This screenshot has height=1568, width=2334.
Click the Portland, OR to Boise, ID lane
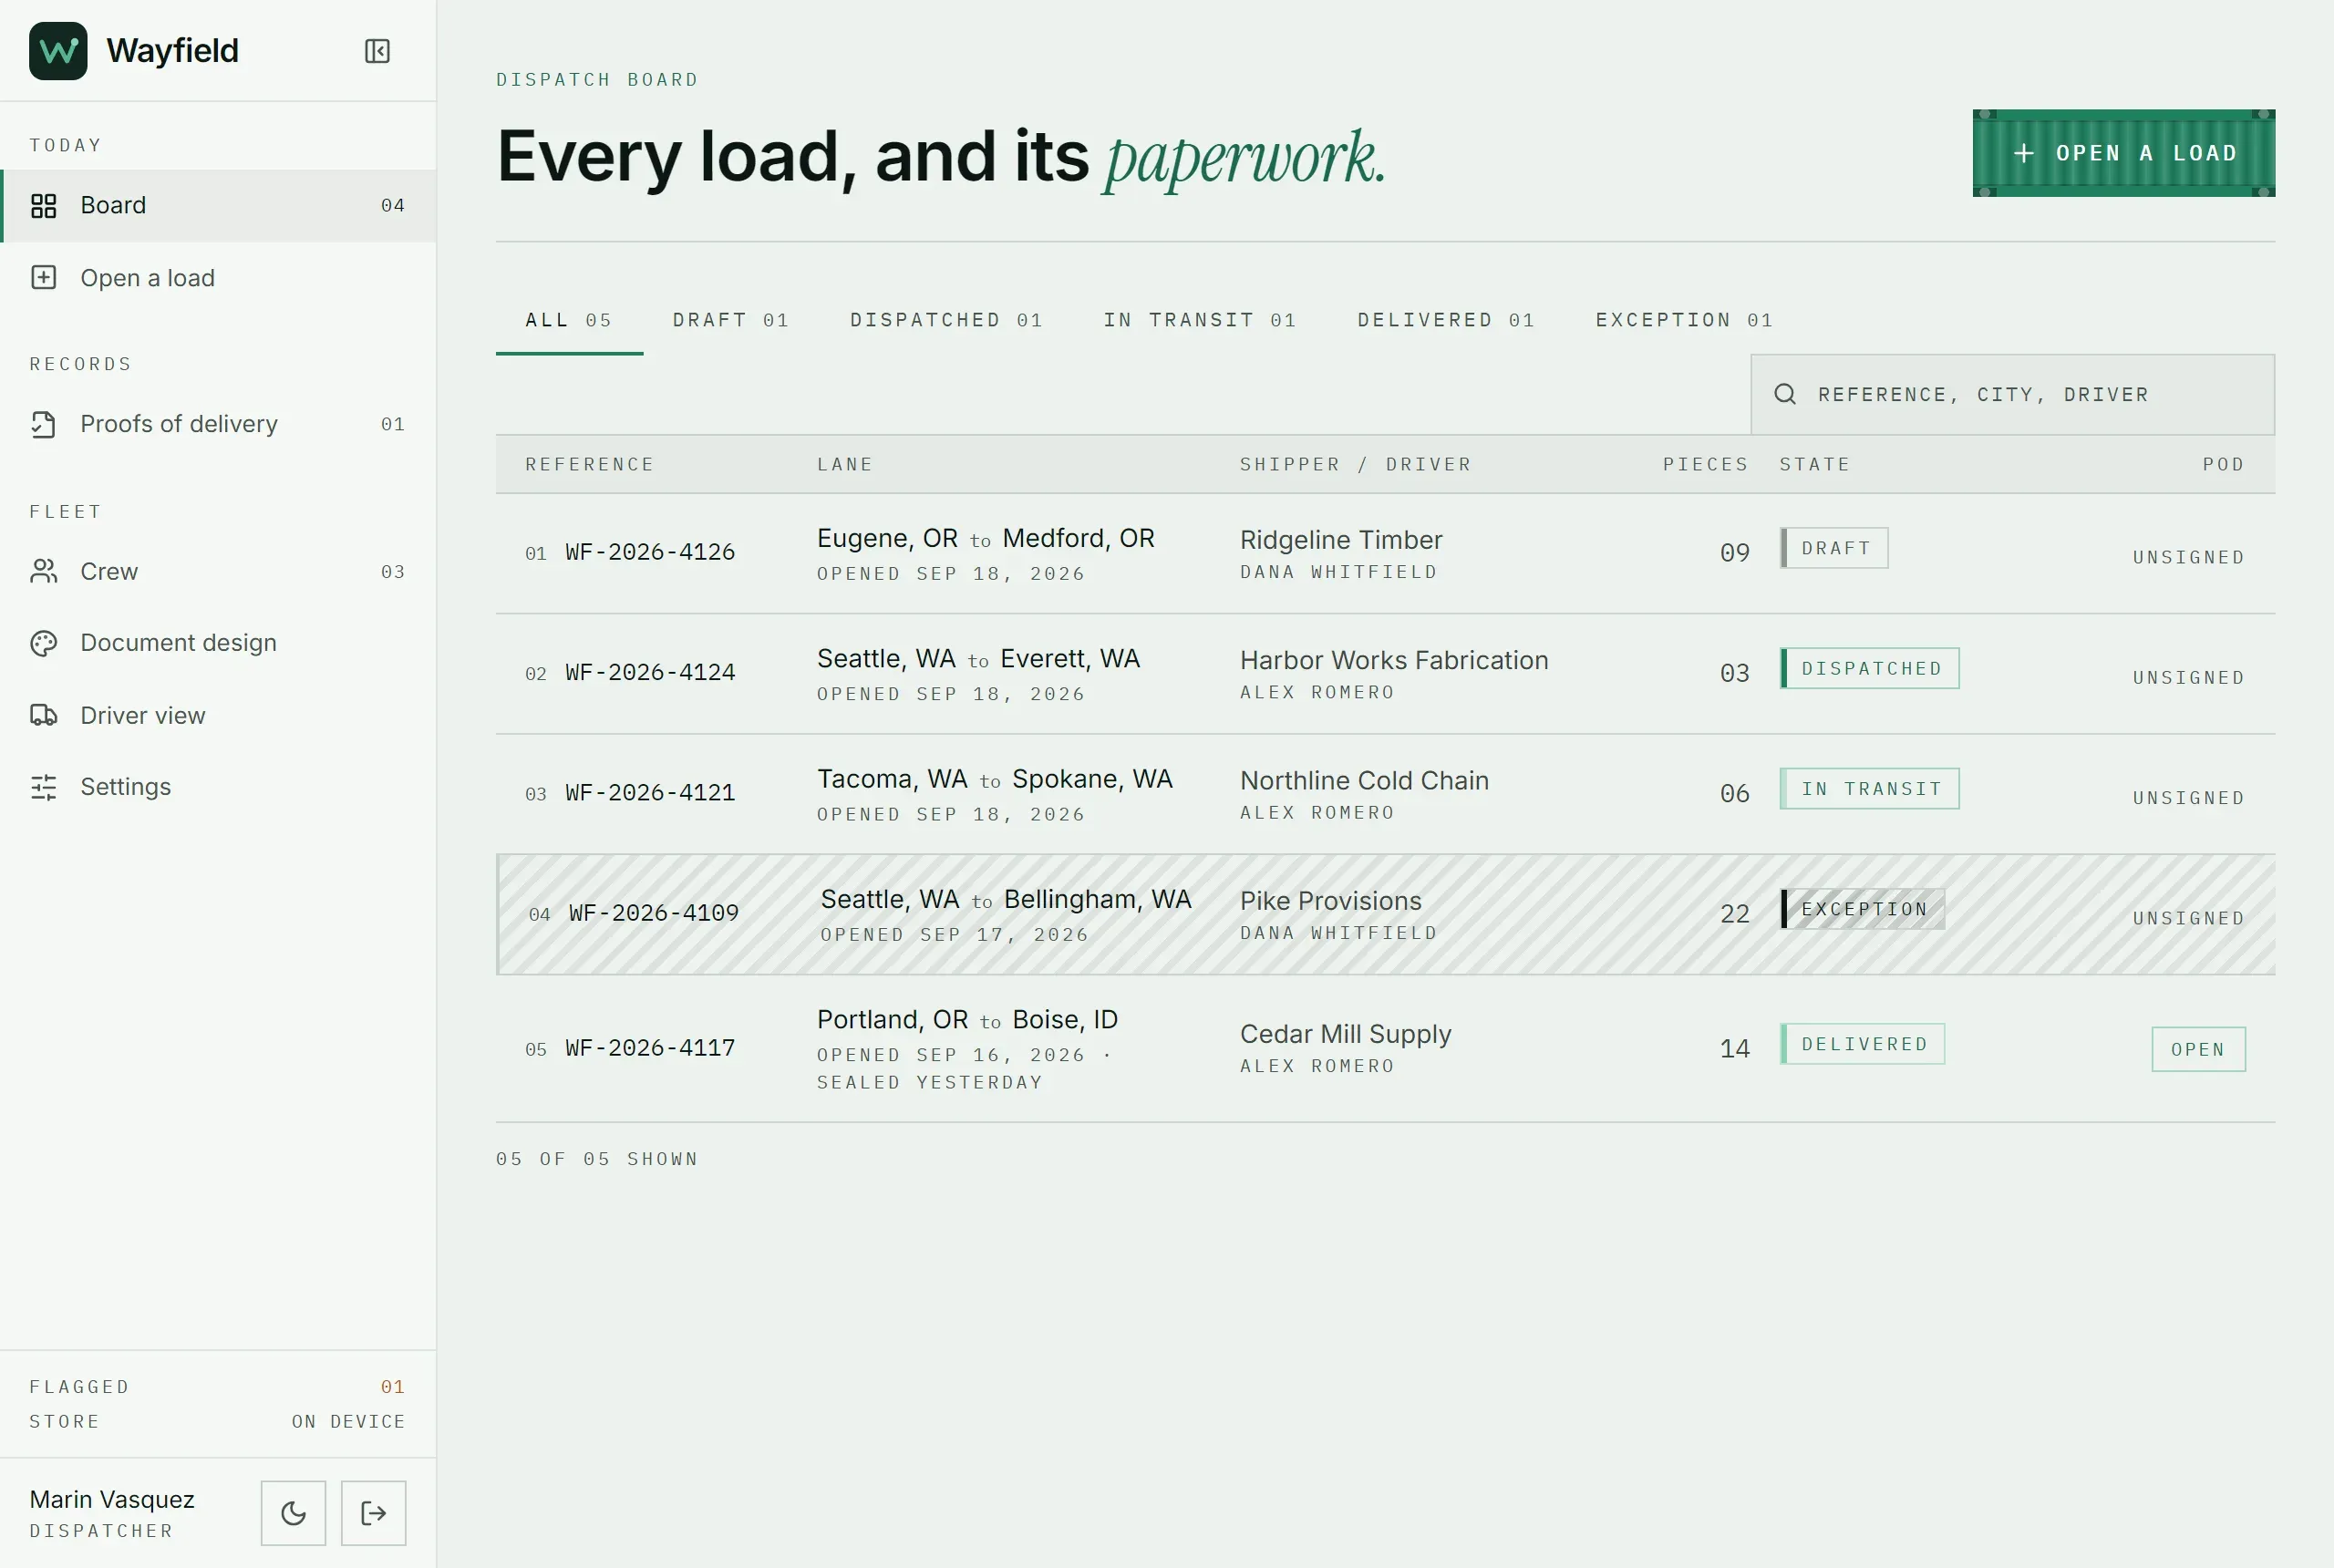(967, 1019)
